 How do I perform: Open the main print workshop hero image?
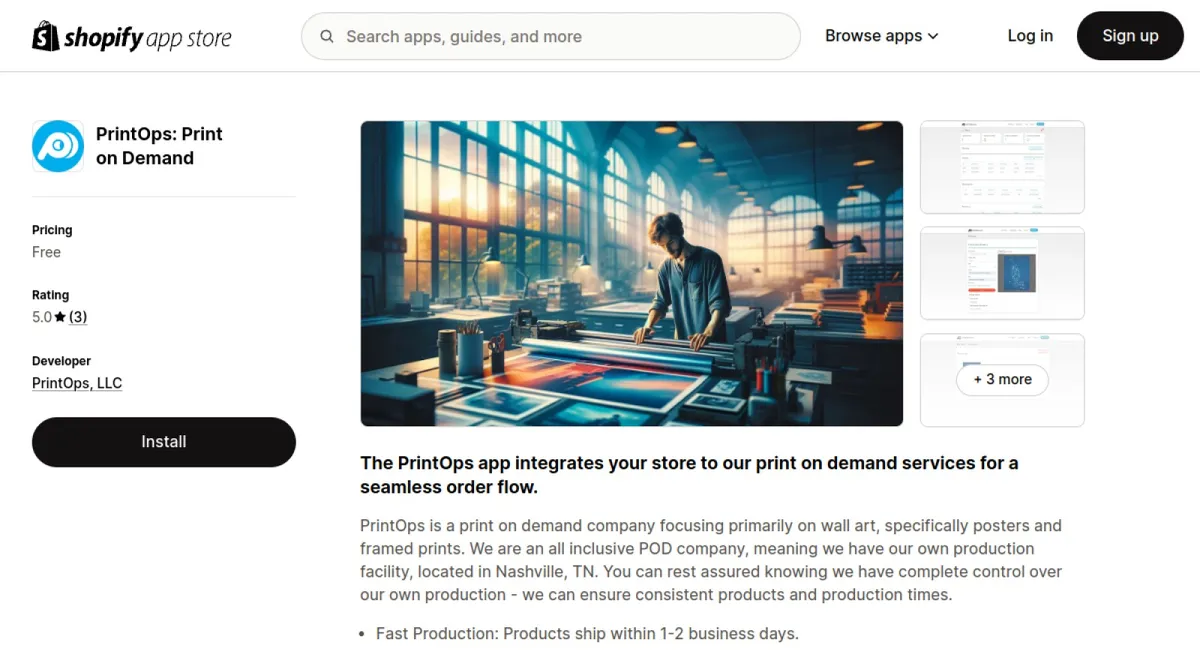coord(632,273)
